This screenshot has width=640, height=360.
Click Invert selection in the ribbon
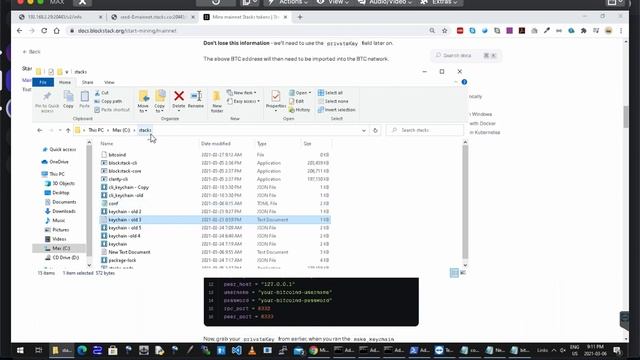coord(337,110)
